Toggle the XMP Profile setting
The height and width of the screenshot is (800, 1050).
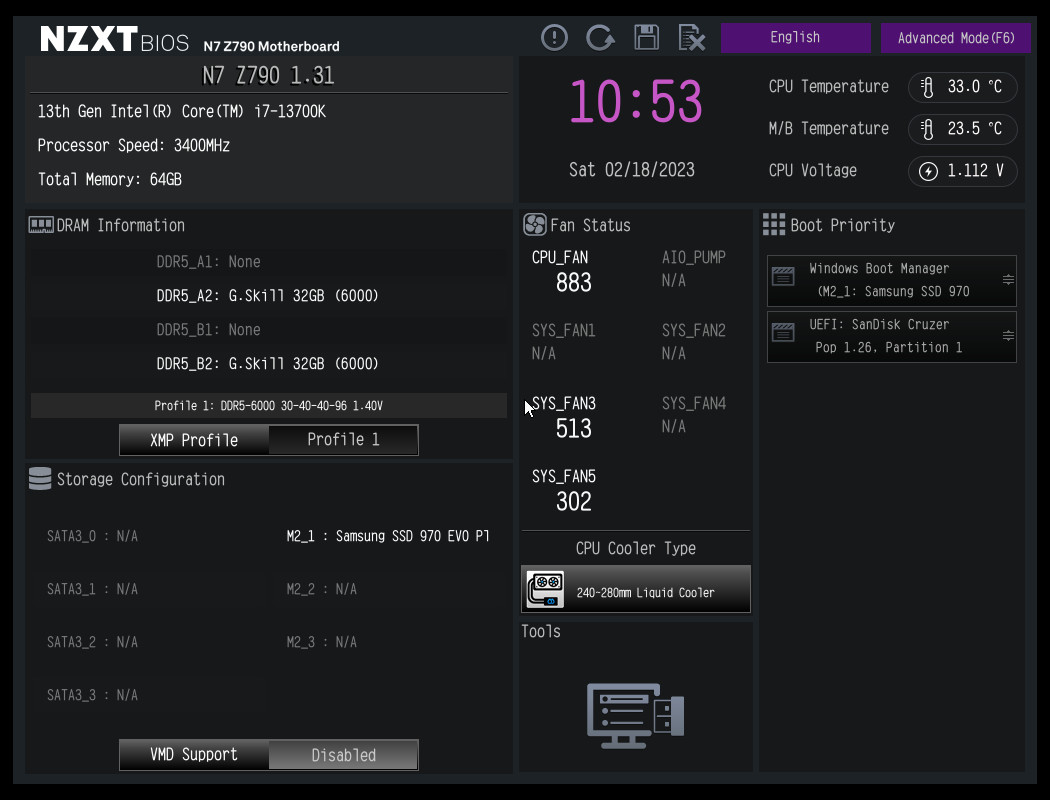click(x=194, y=440)
